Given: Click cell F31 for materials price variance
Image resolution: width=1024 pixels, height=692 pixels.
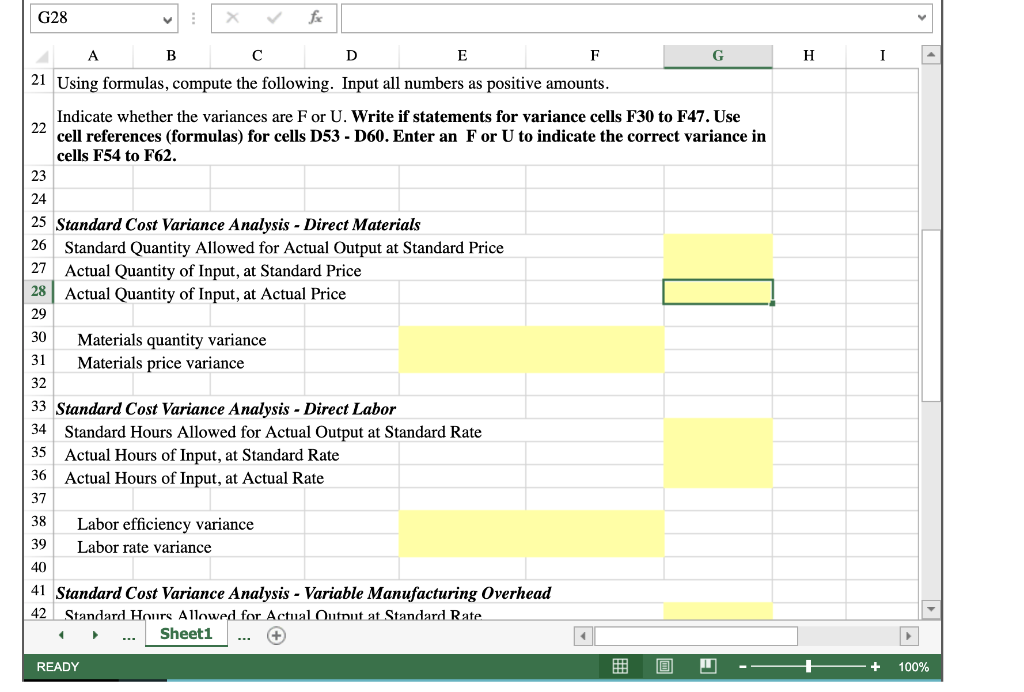Looking at the screenshot, I should (595, 361).
